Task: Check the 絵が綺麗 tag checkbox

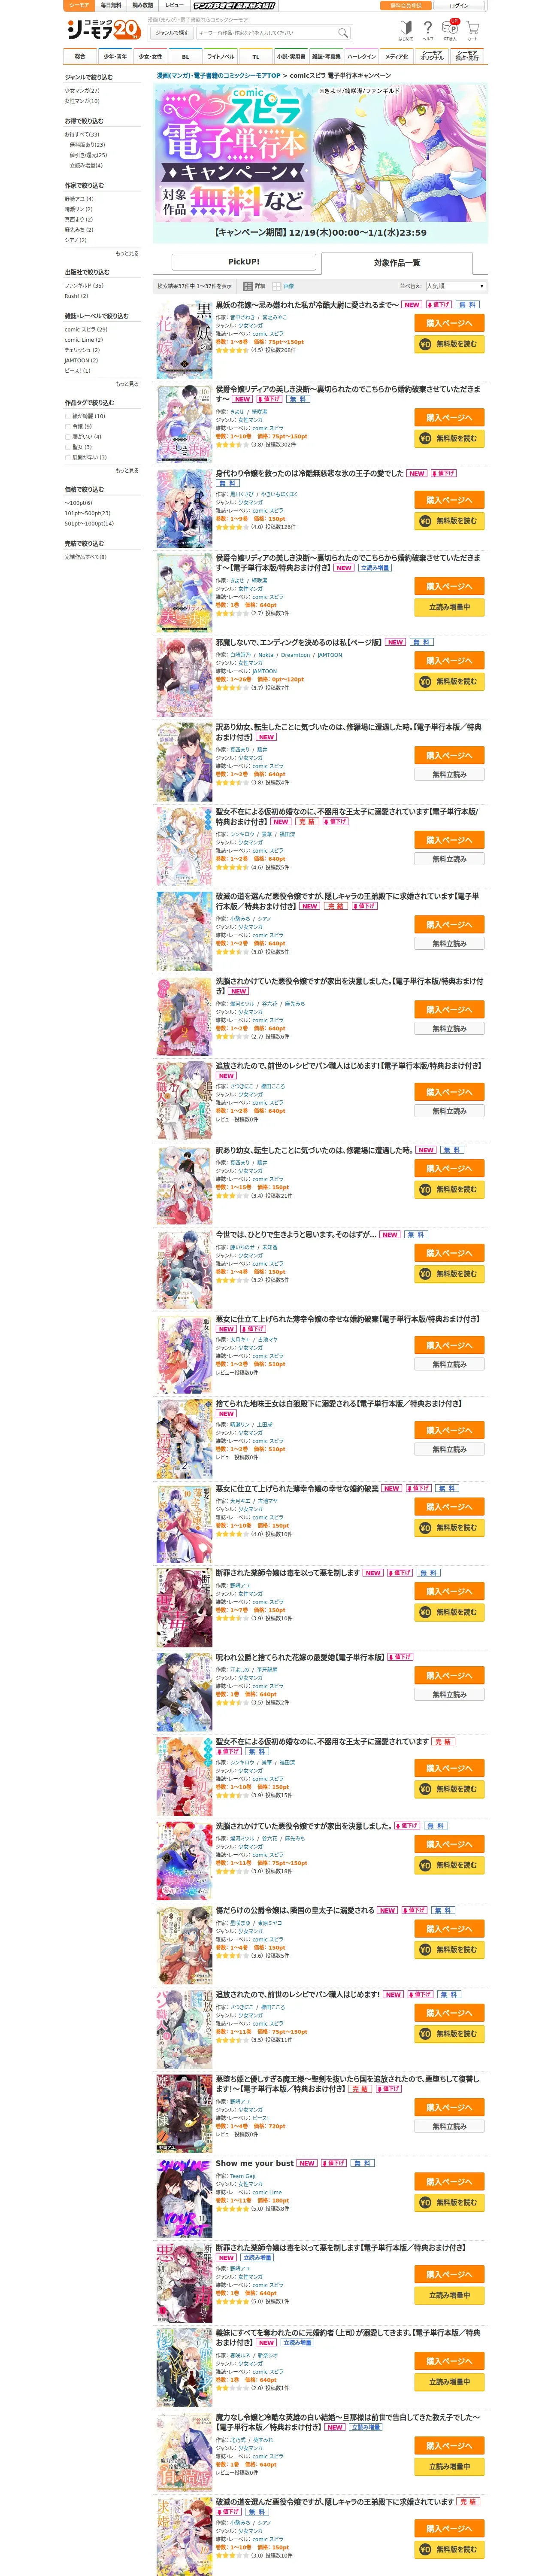Action: [68, 416]
